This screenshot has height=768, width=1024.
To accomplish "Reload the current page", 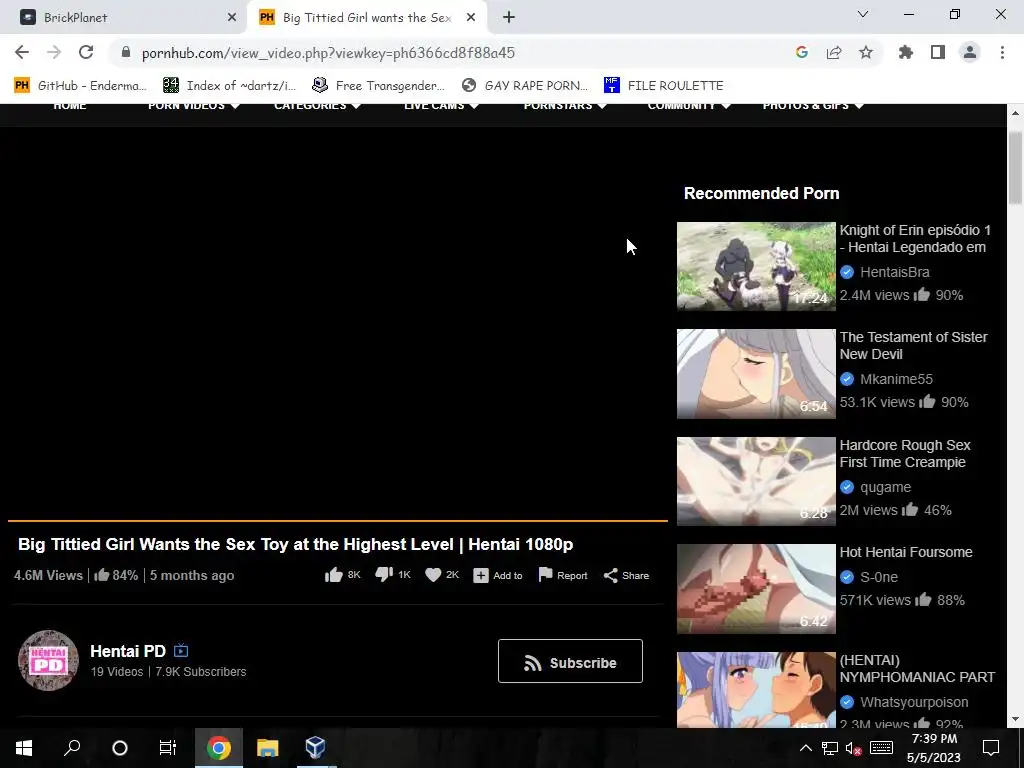I will coord(86,52).
